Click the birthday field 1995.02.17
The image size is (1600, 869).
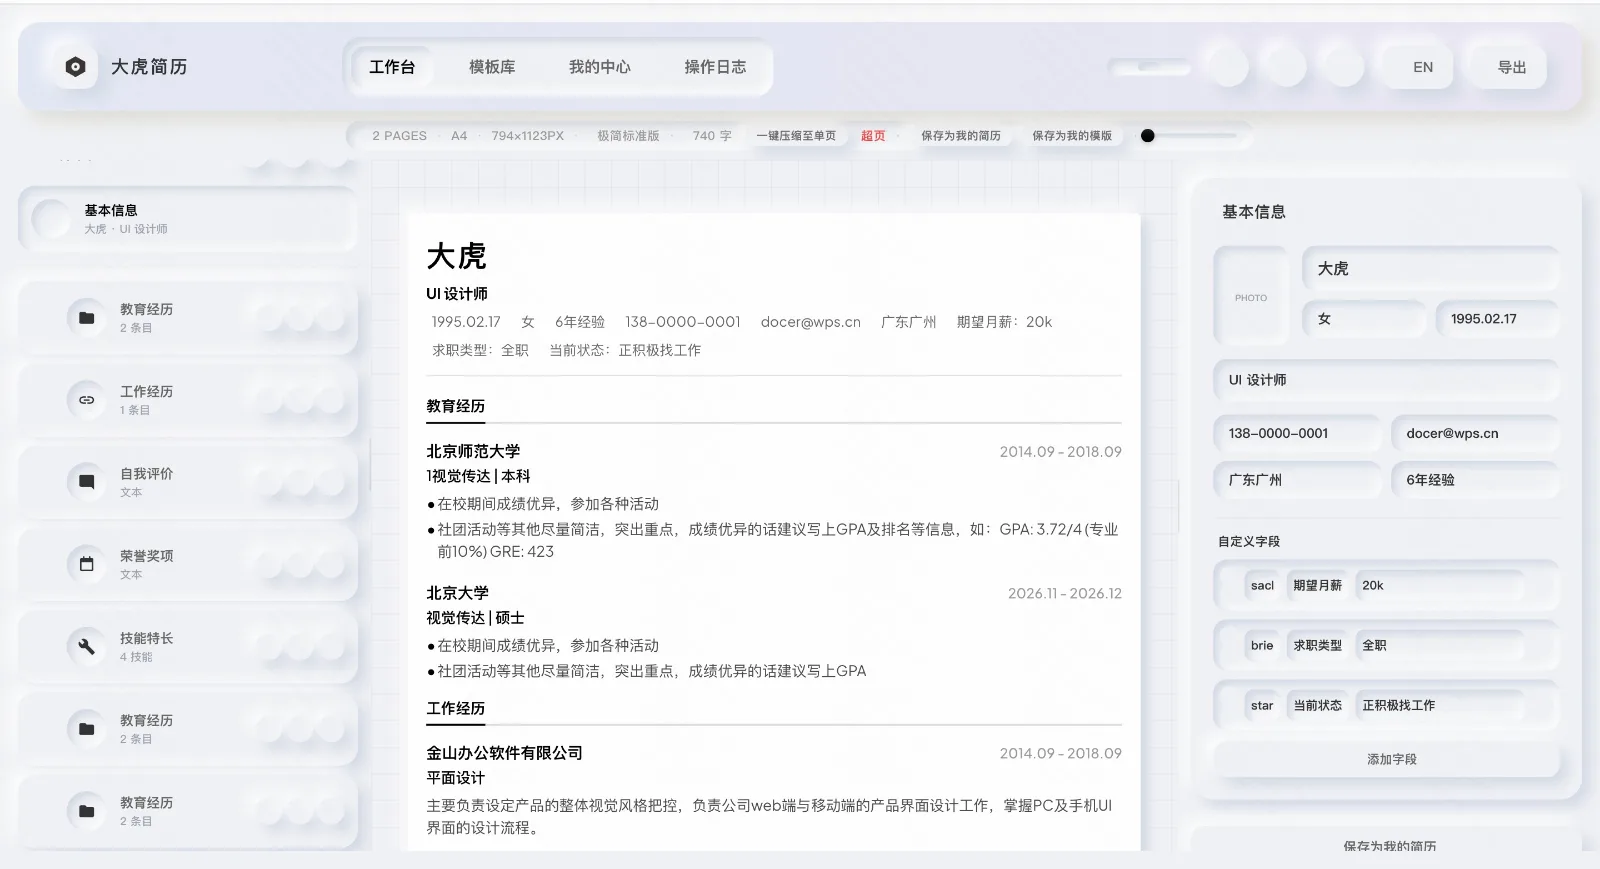1497,319
